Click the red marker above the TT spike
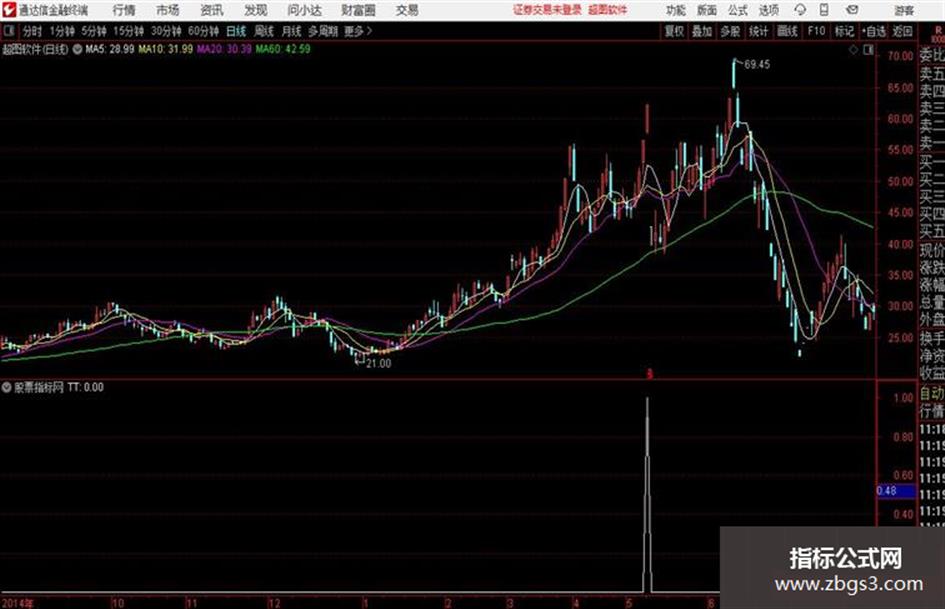This screenshot has height=609, width=945. (650, 374)
